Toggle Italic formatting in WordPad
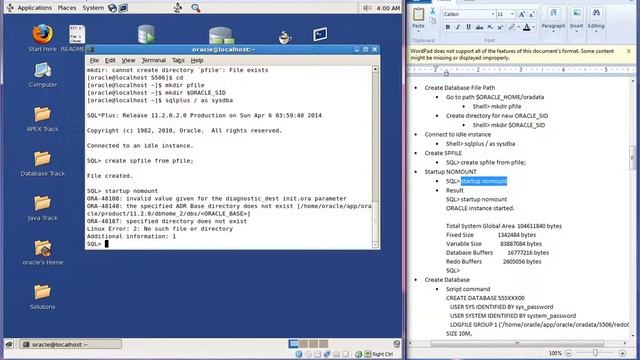The height and width of the screenshot is (360, 640). [458, 27]
